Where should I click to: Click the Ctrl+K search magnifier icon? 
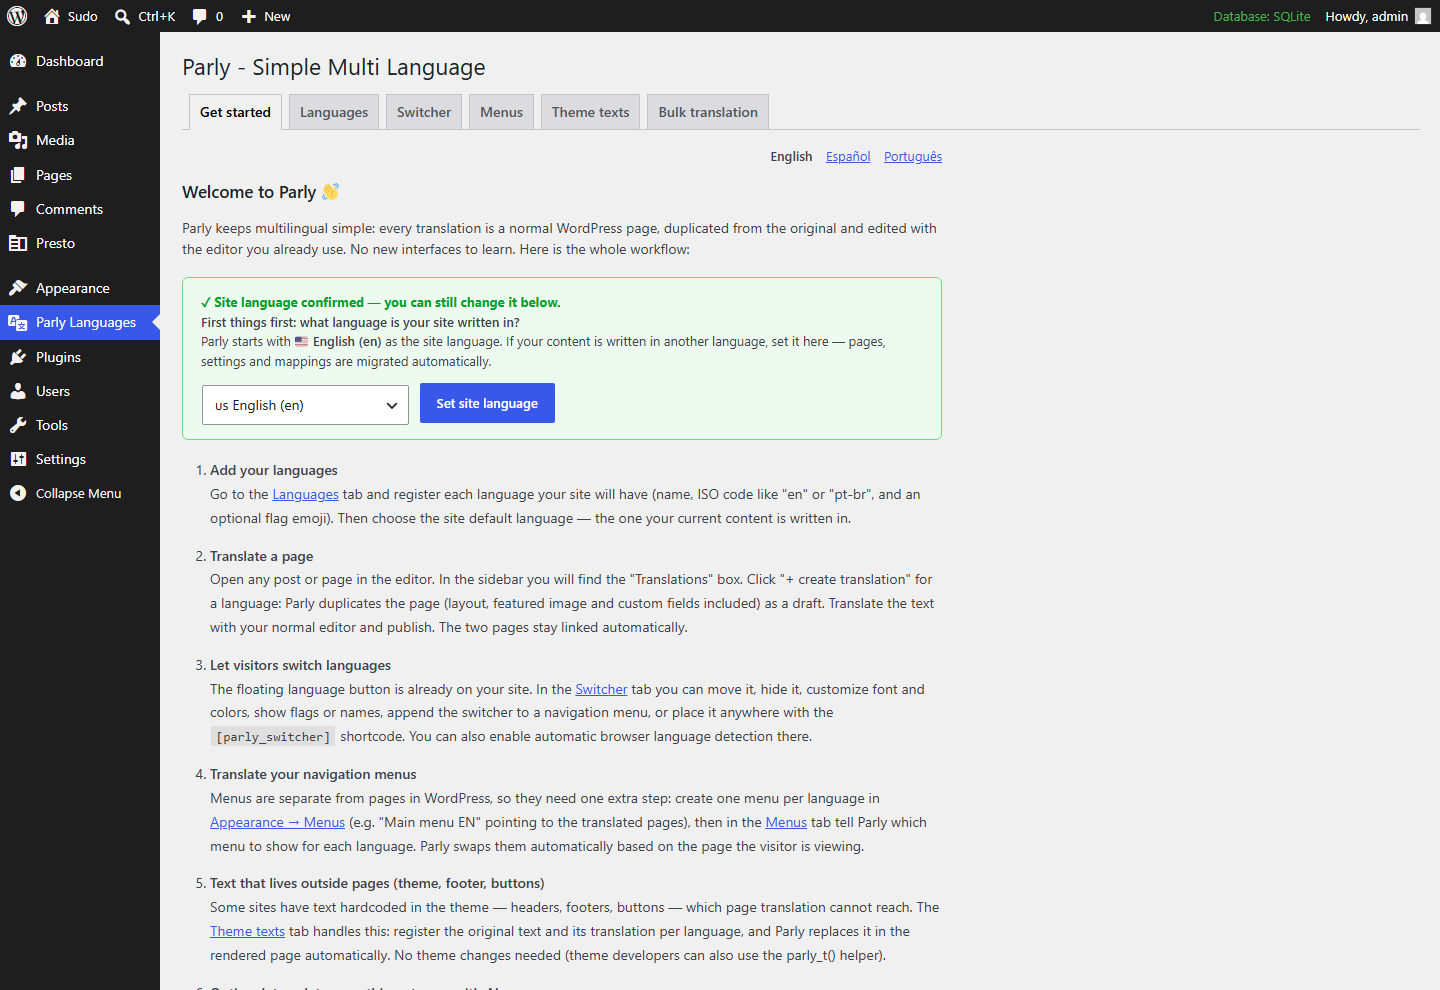click(x=122, y=16)
